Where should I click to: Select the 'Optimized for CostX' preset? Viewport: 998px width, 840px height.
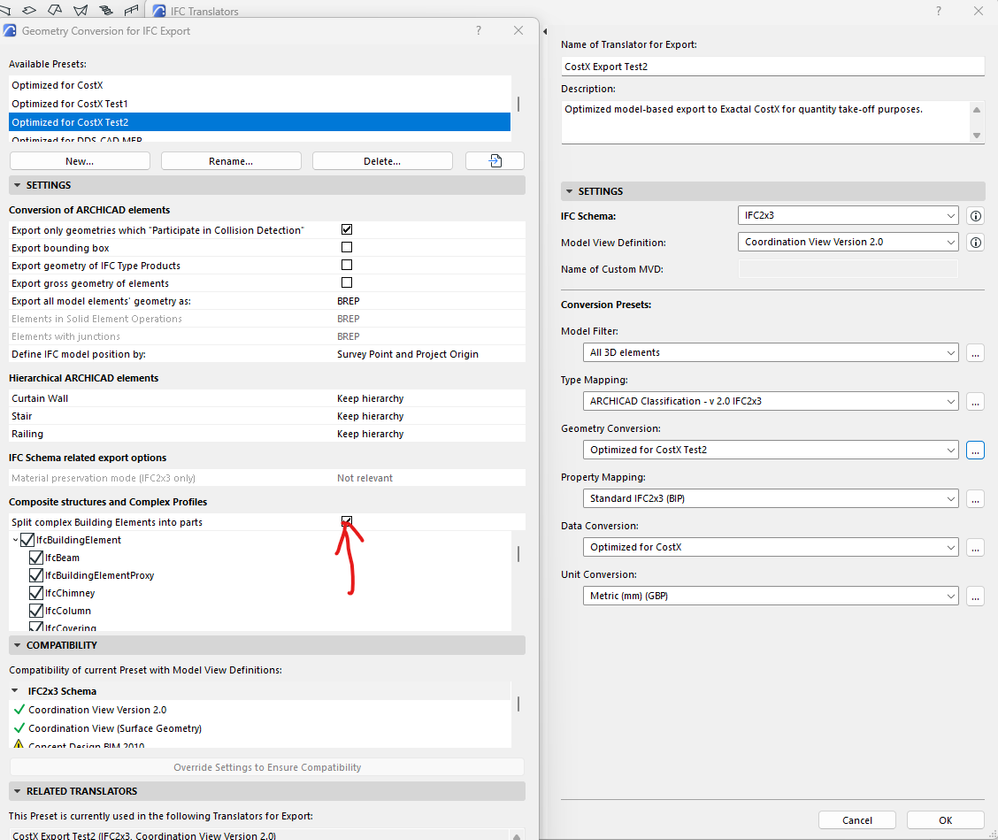260,85
